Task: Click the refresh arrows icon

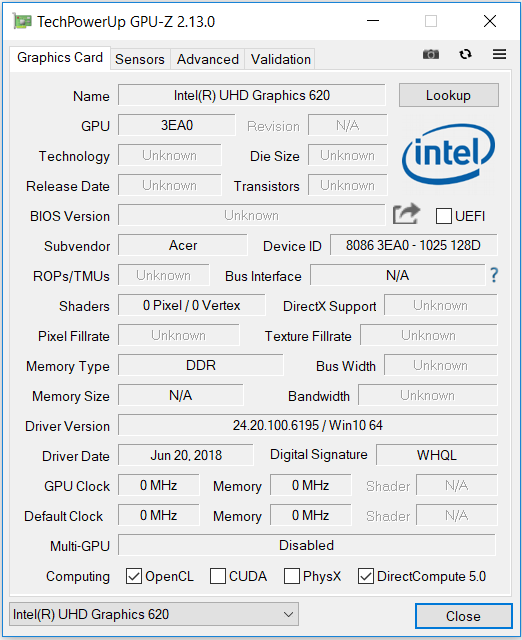Action: point(465,54)
